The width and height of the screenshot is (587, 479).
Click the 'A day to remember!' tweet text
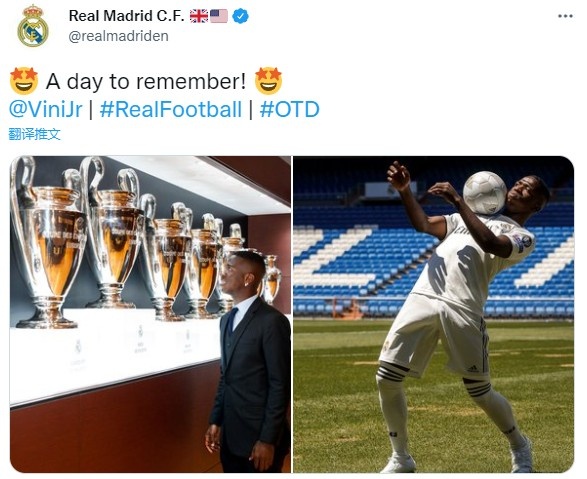[x=146, y=81]
